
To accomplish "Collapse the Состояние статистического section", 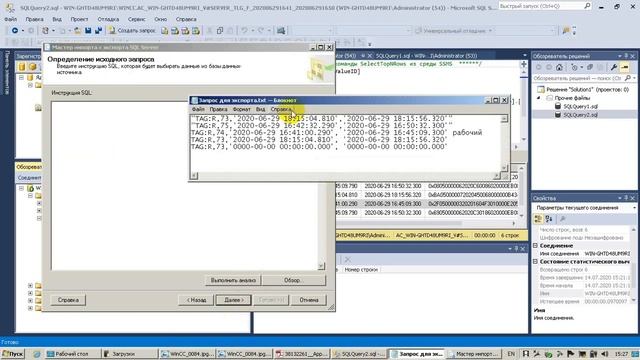I will pos(536,261).
